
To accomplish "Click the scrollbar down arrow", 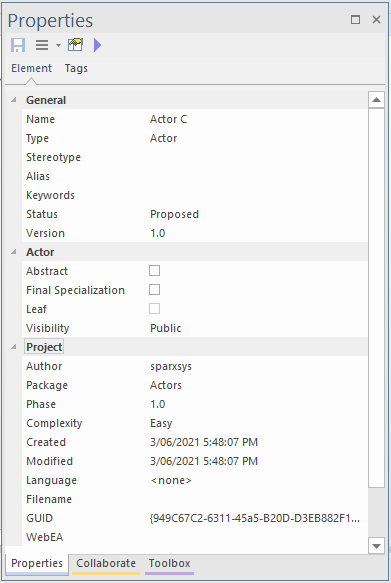I will tap(376, 546).
